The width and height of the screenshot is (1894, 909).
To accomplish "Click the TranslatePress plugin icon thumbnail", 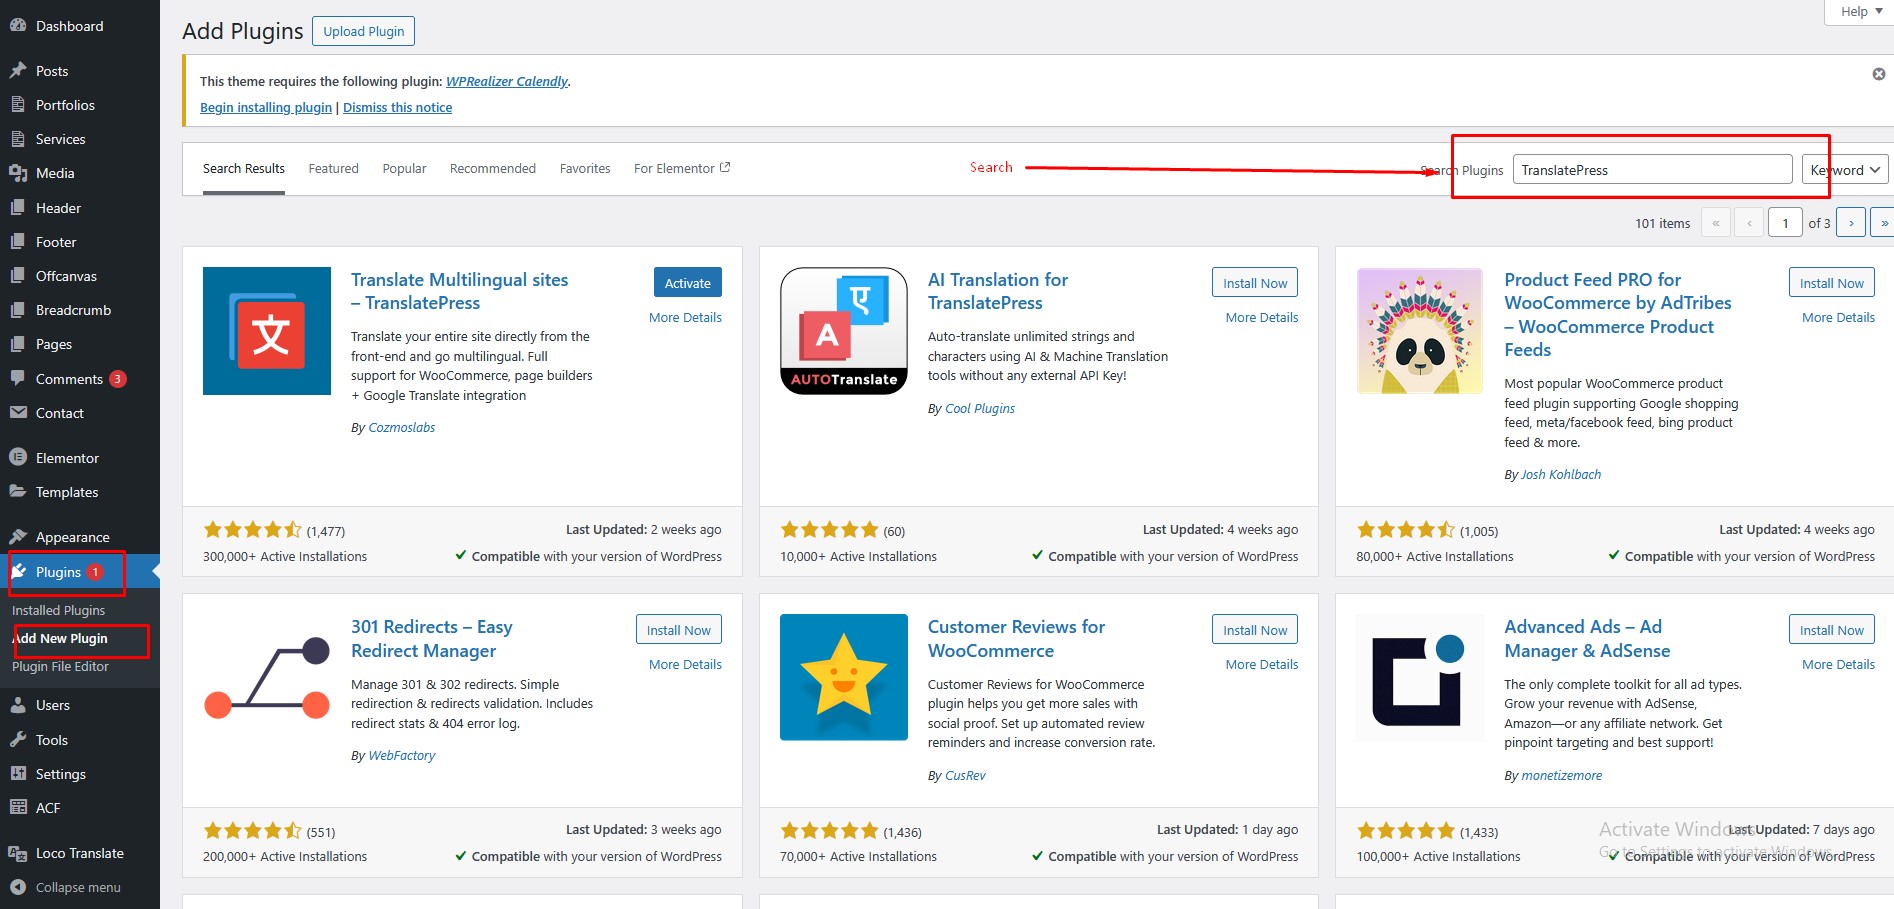I will [266, 331].
